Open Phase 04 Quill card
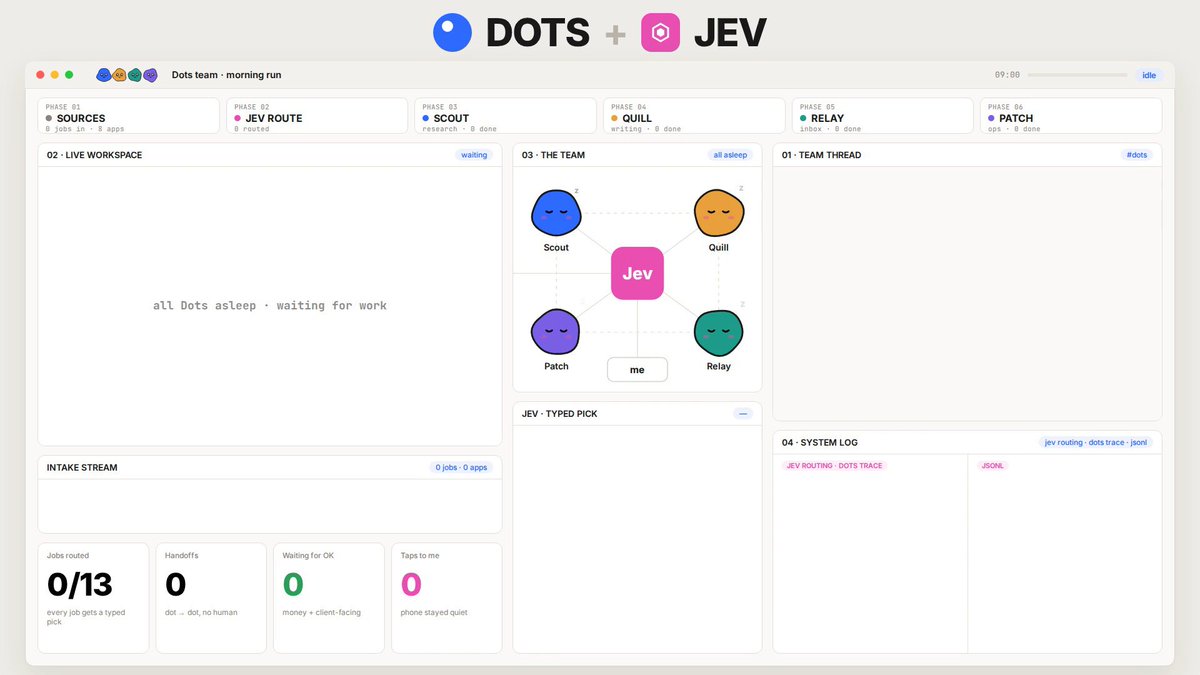Image resolution: width=1200 pixels, height=675 pixels. (694, 116)
